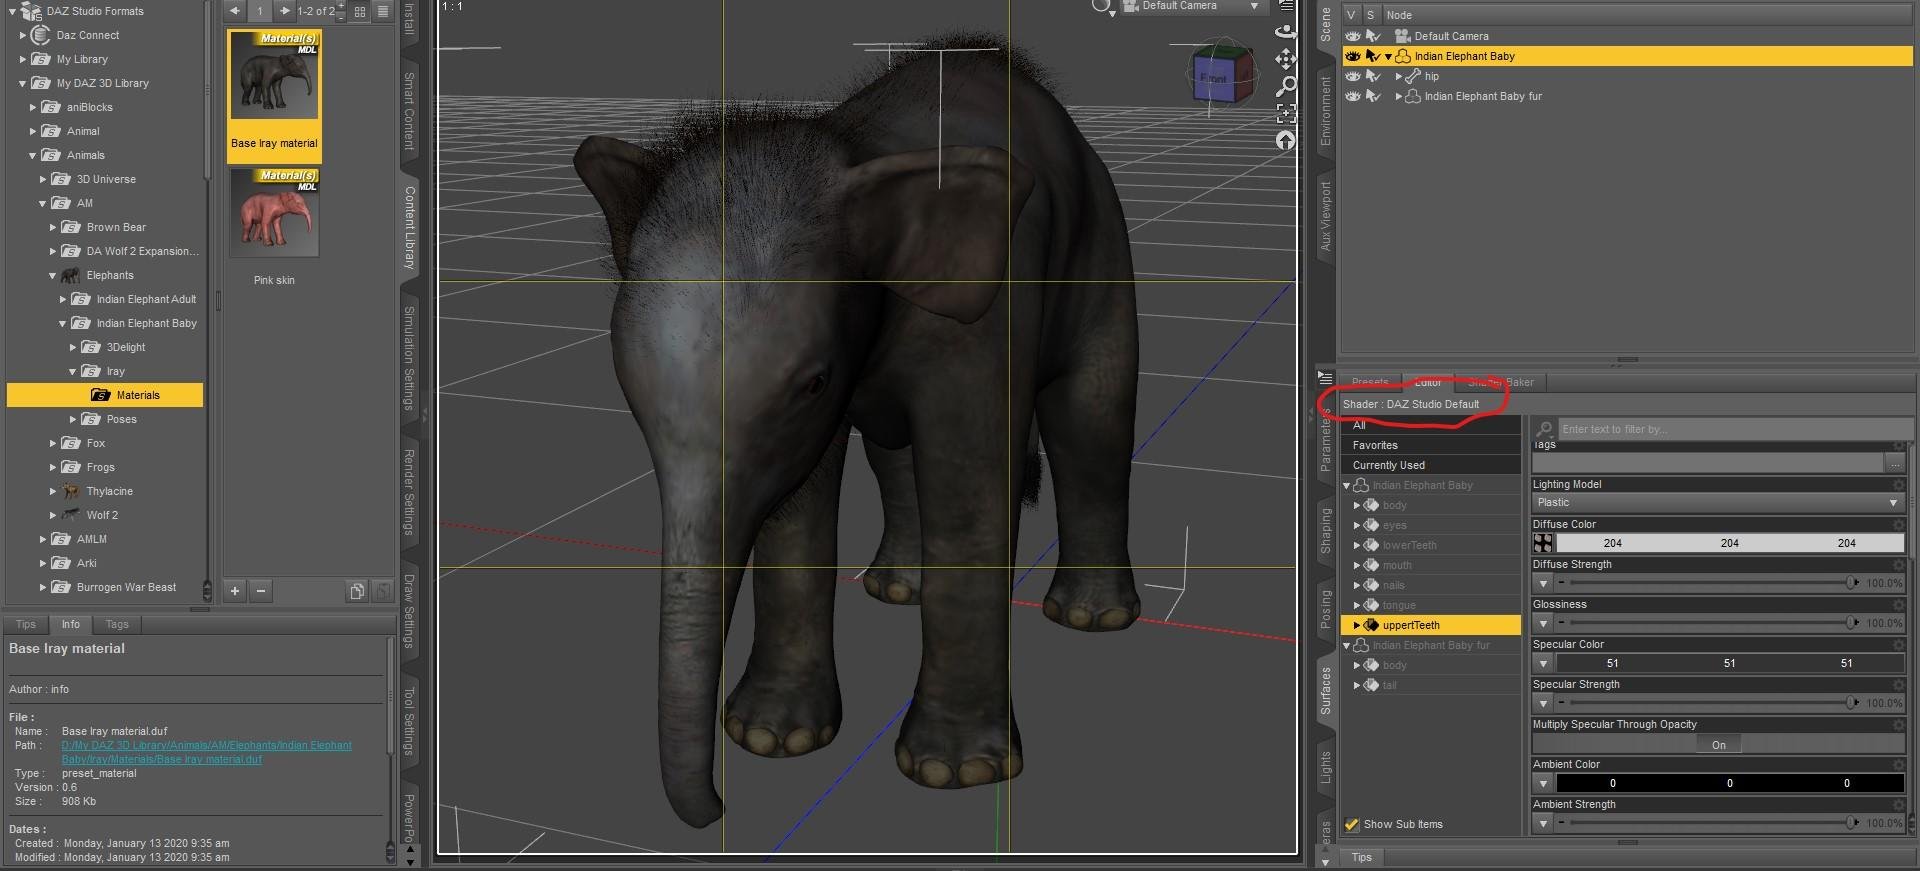Switch content view to list mode
The height and width of the screenshot is (871, 1920).
[382, 11]
